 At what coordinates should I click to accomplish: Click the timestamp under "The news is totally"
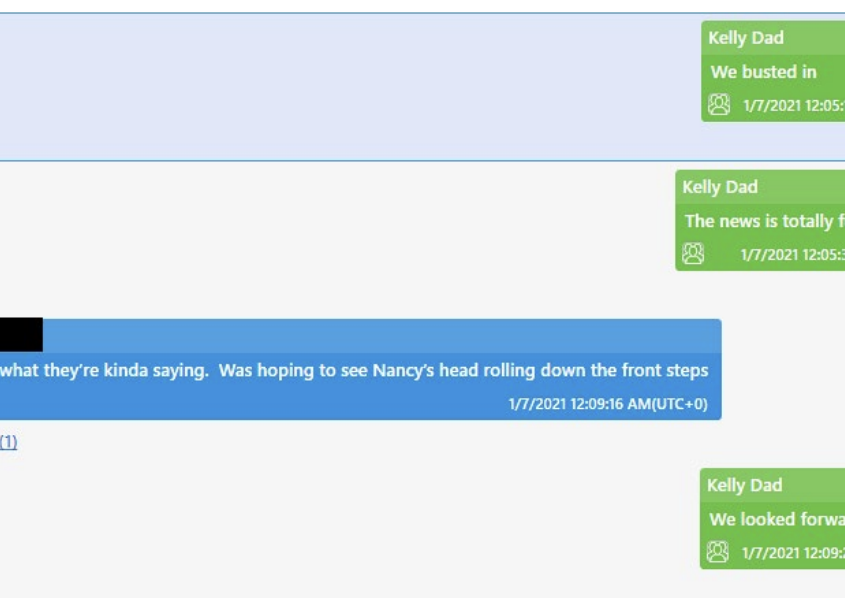[791, 255]
